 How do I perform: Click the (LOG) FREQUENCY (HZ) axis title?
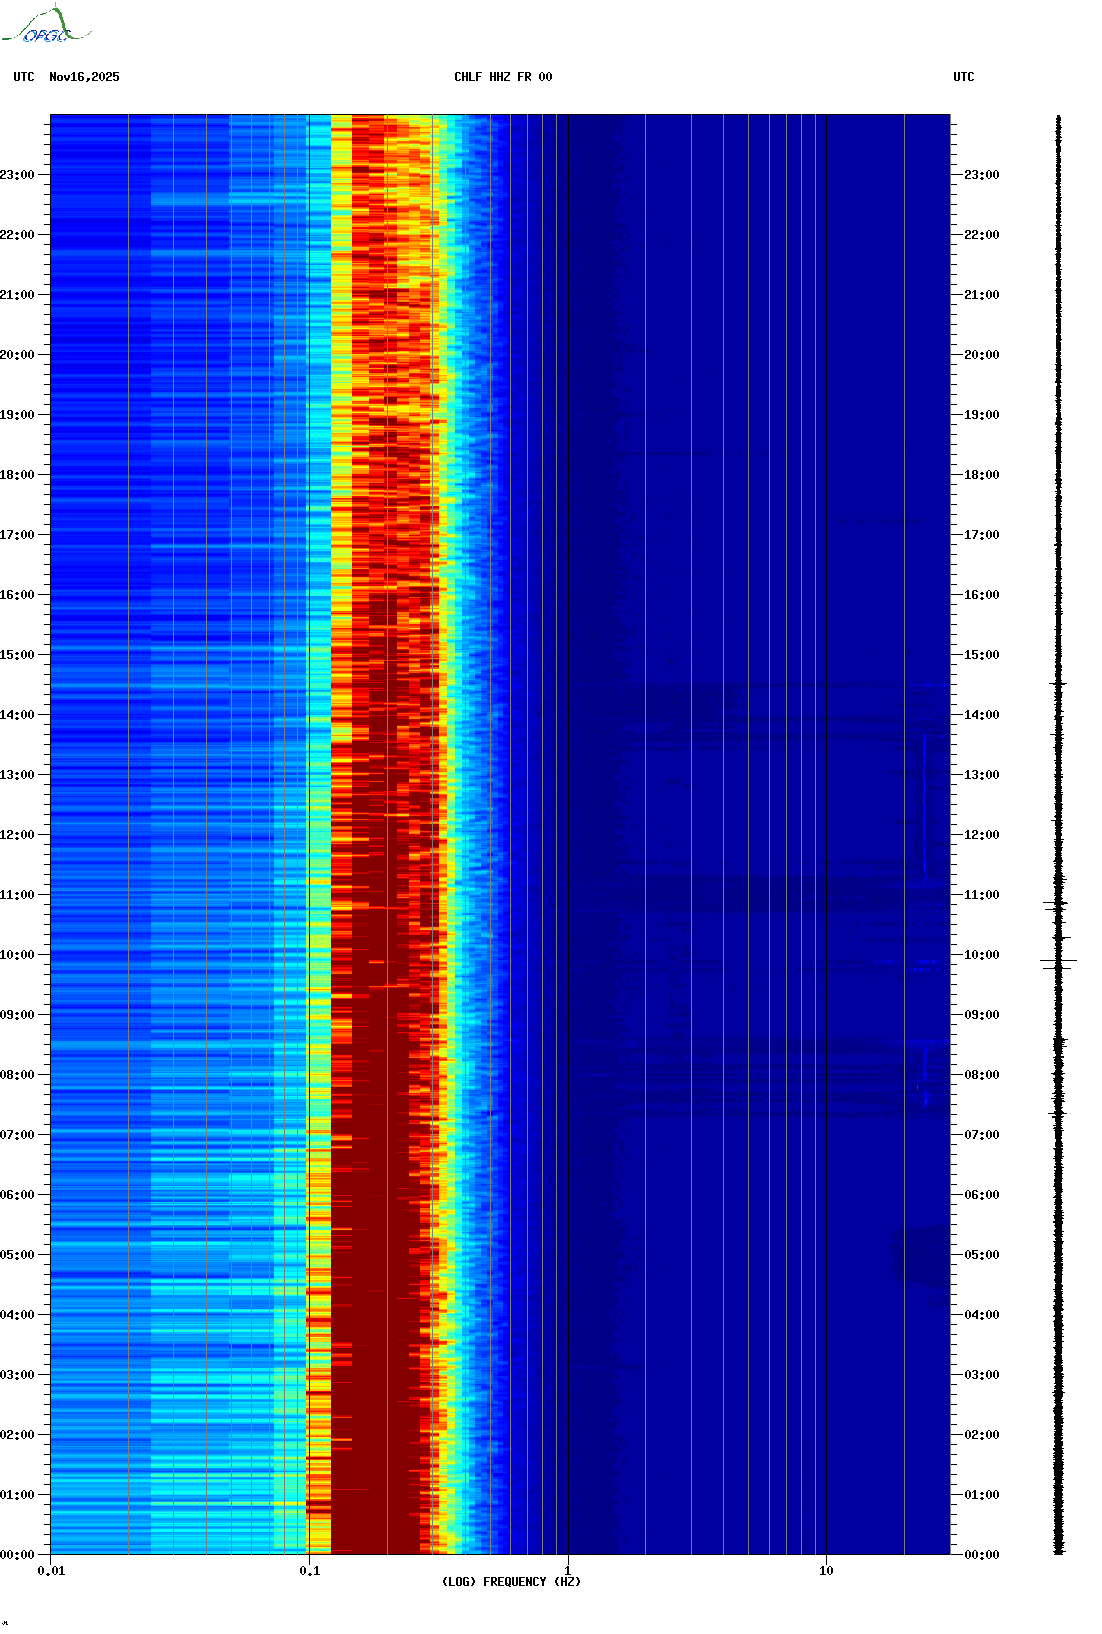coord(511,1582)
